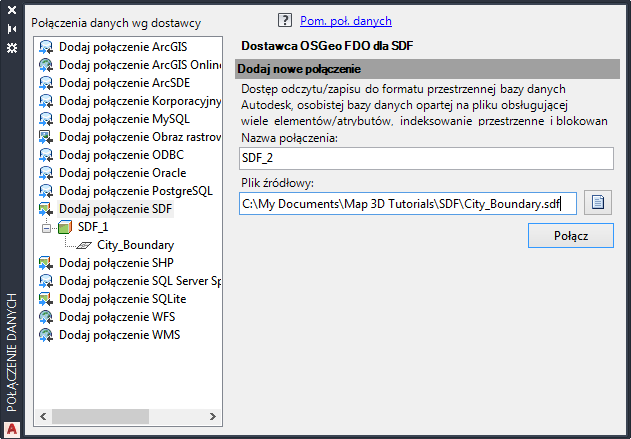Viewport: 631px width, 439px height.
Task: Click the Dodaj nowe połączenie header
Action: coord(427,69)
